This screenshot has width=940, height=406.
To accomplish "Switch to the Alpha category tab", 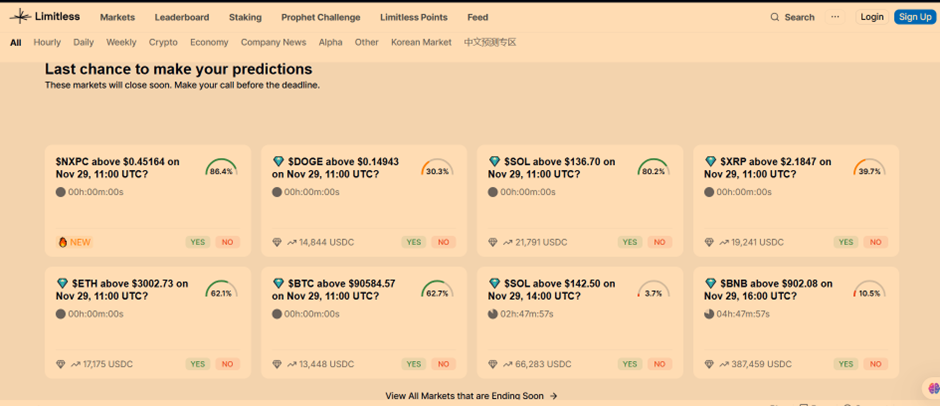I will click(330, 43).
